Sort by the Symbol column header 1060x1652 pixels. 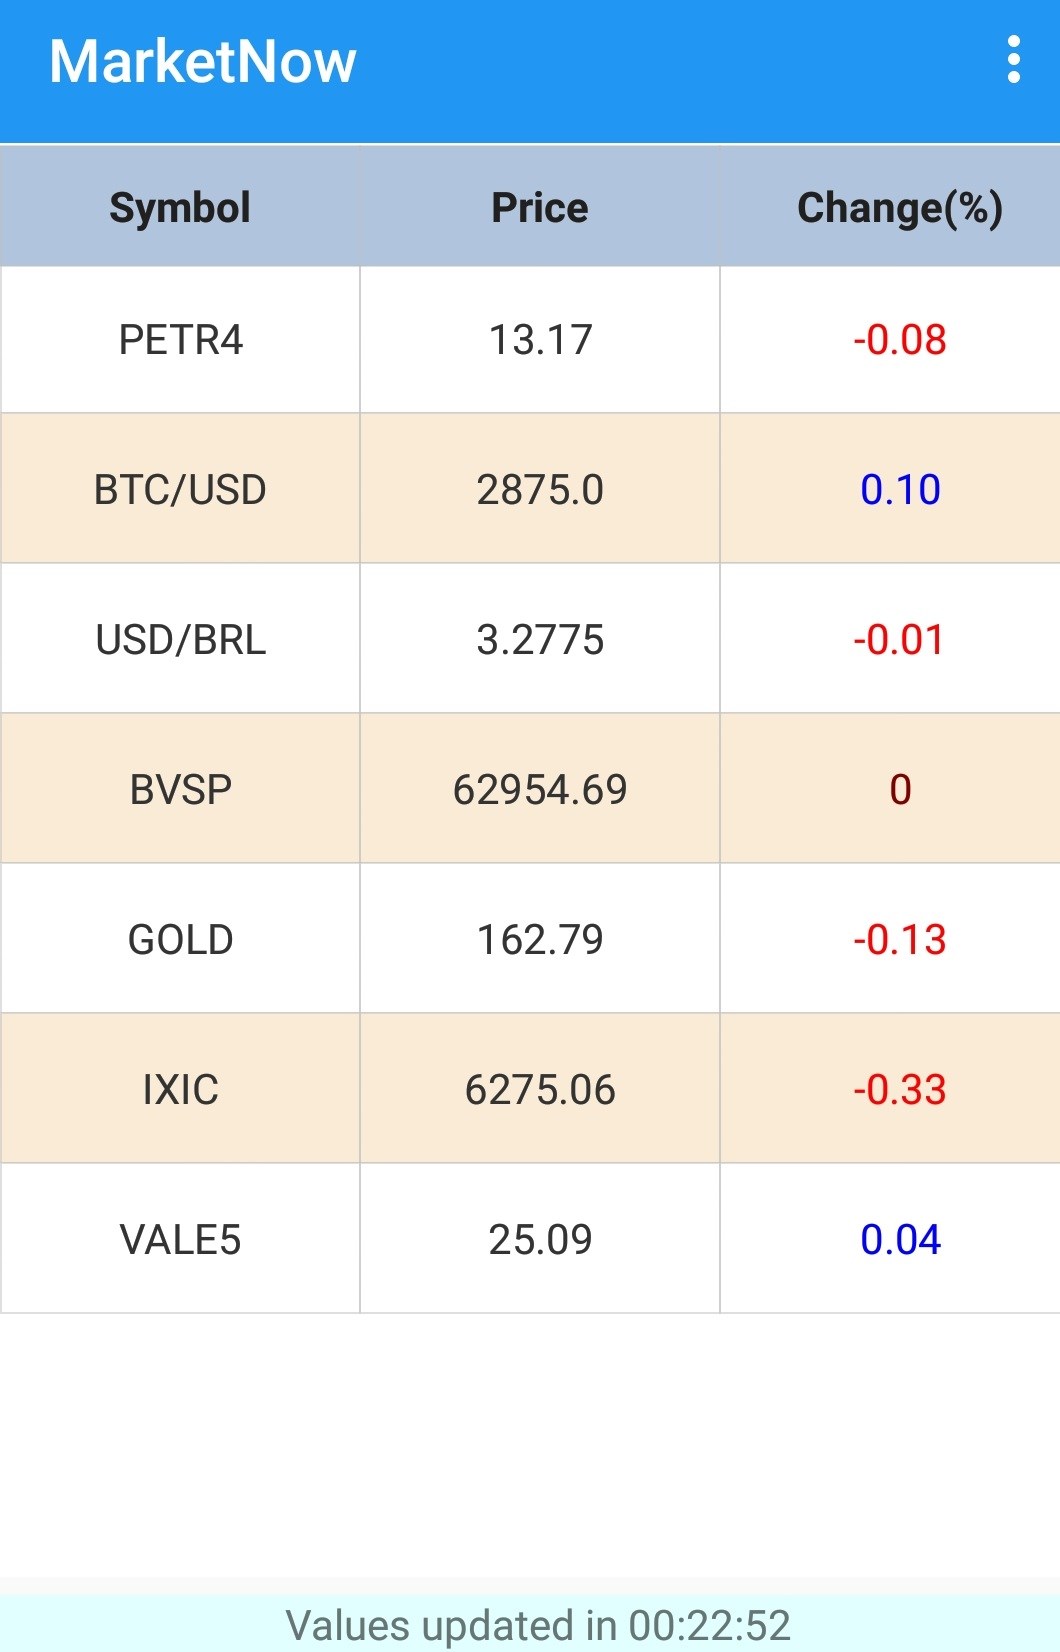click(180, 208)
